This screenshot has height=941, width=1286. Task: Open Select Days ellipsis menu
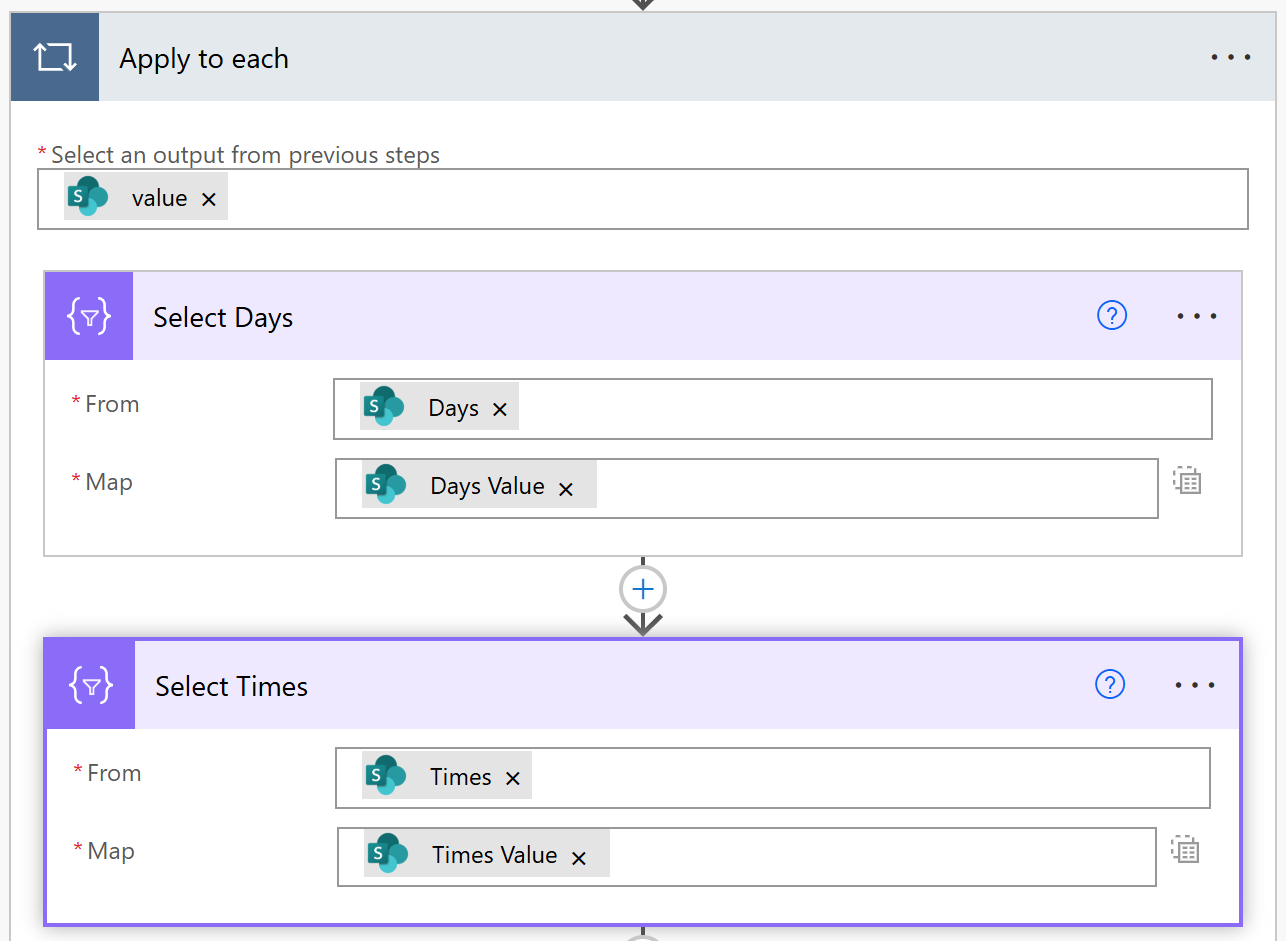pyautogui.click(x=1196, y=316)
